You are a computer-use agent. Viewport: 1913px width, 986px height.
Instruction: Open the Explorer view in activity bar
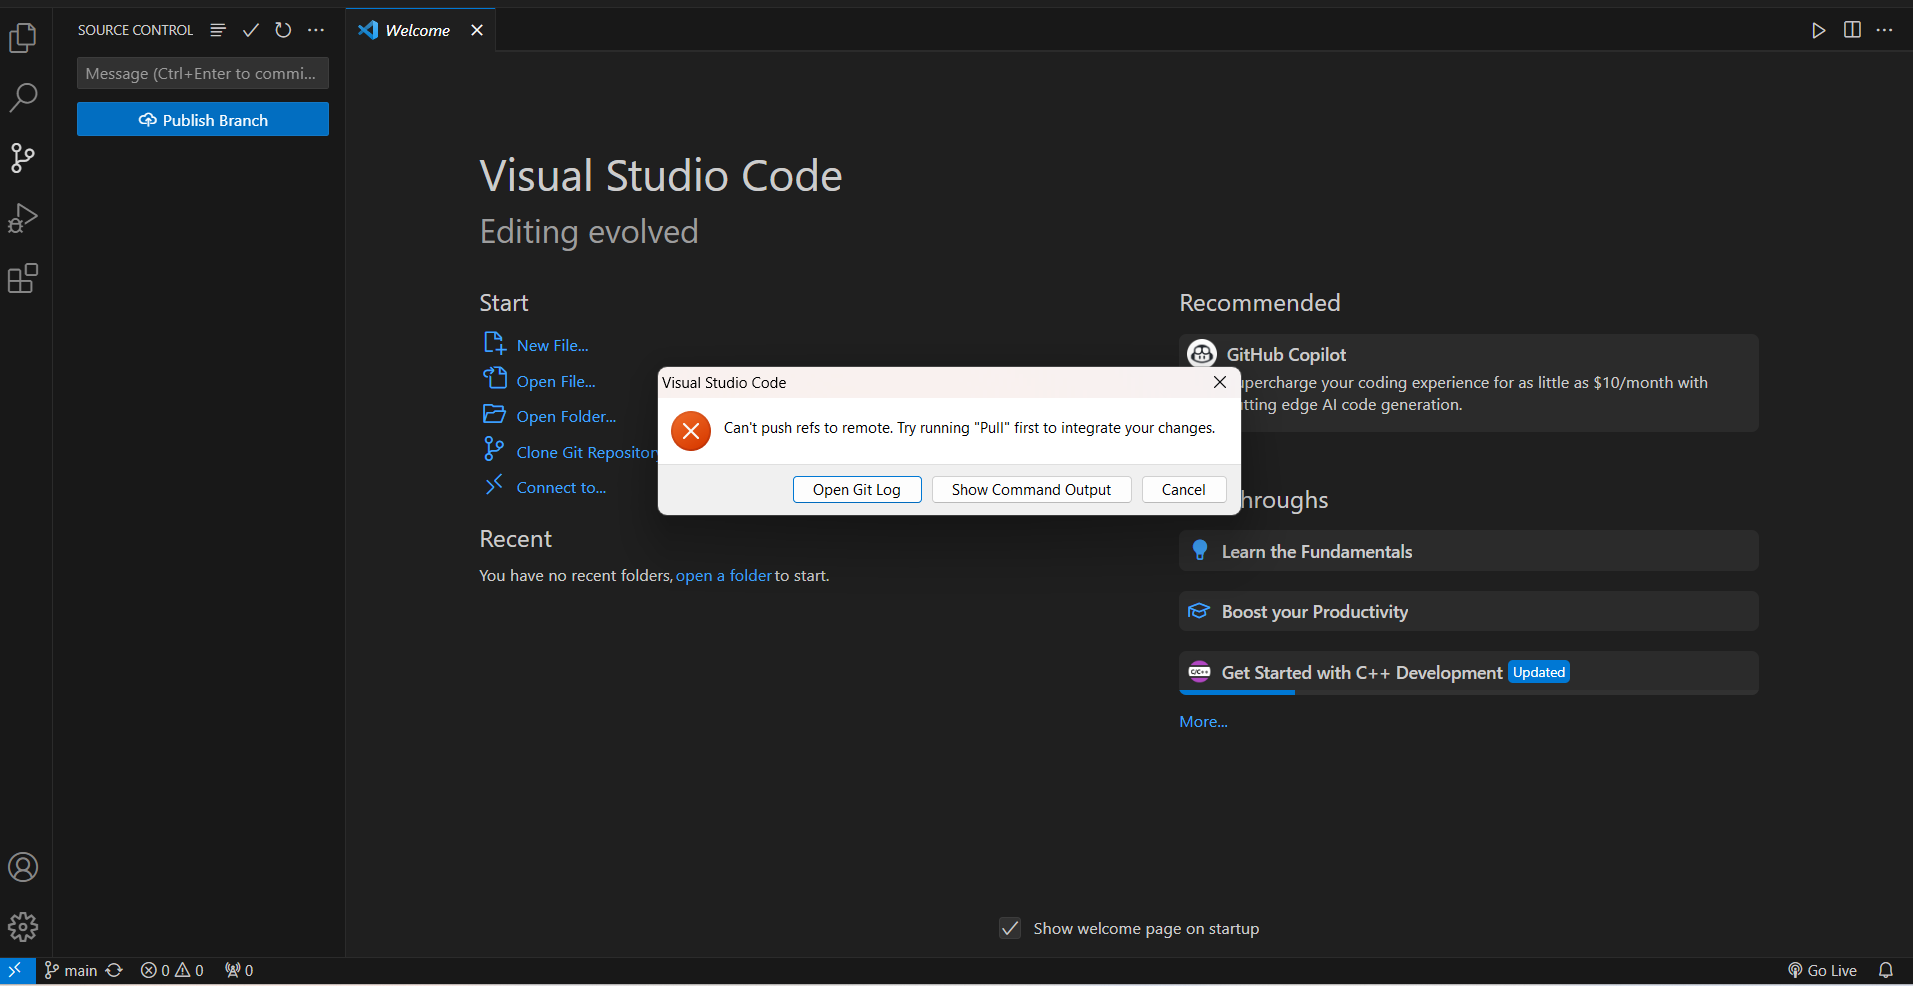point(23,38)
